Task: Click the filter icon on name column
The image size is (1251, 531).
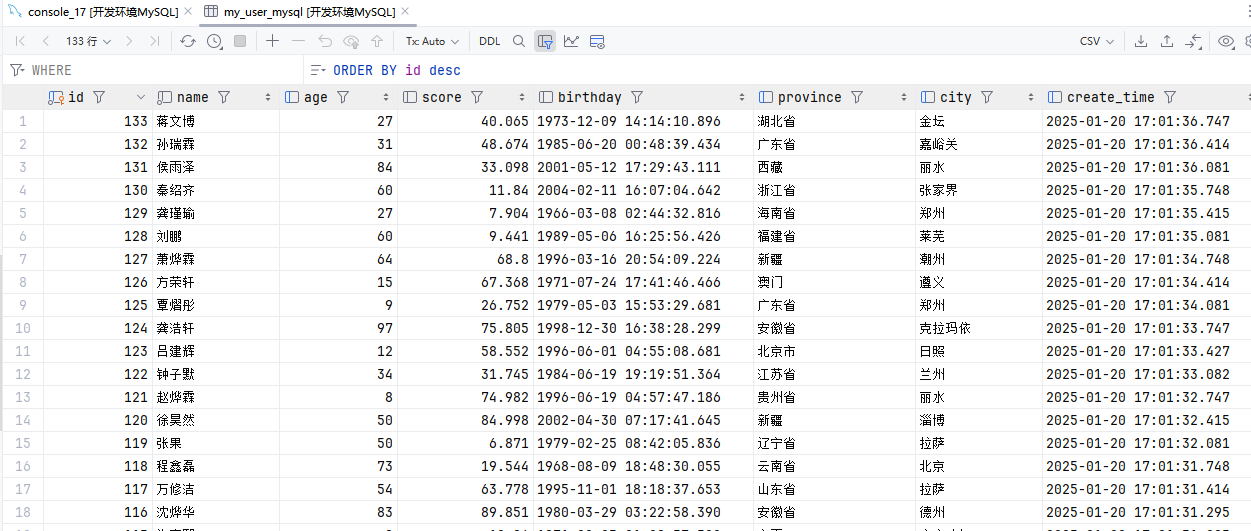Action: 224,97
